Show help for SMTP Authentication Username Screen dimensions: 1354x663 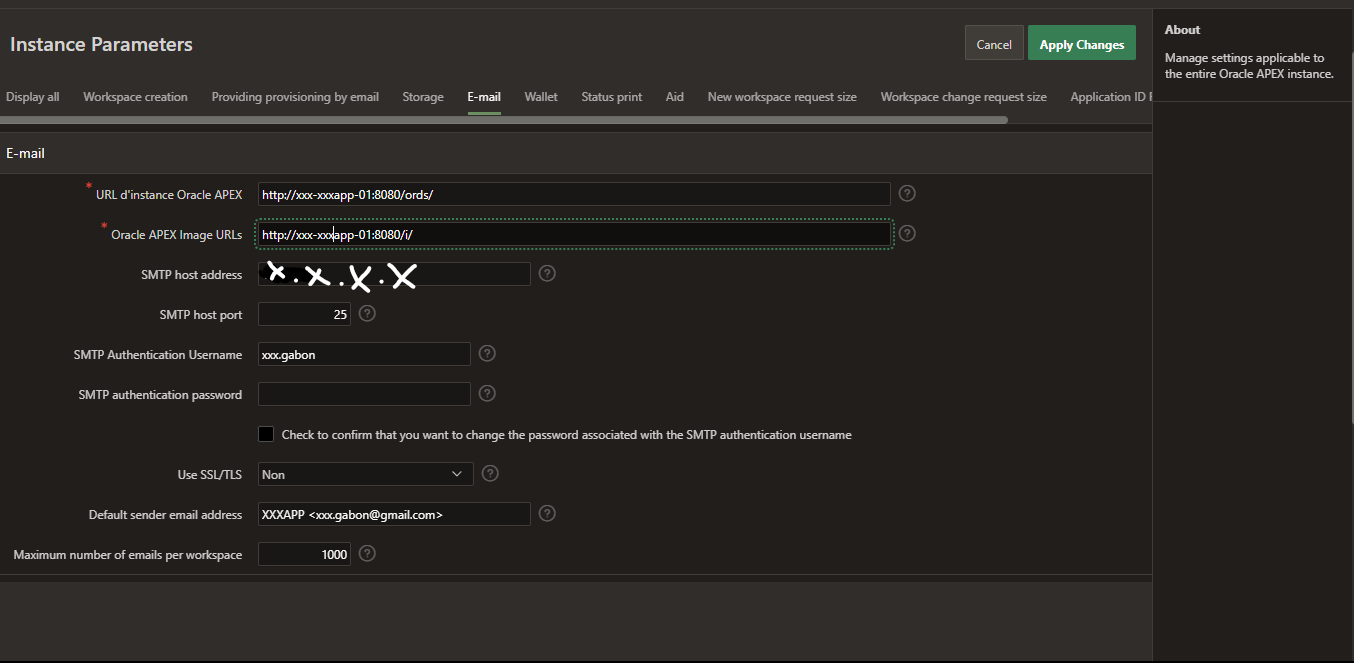coord(487,353)
